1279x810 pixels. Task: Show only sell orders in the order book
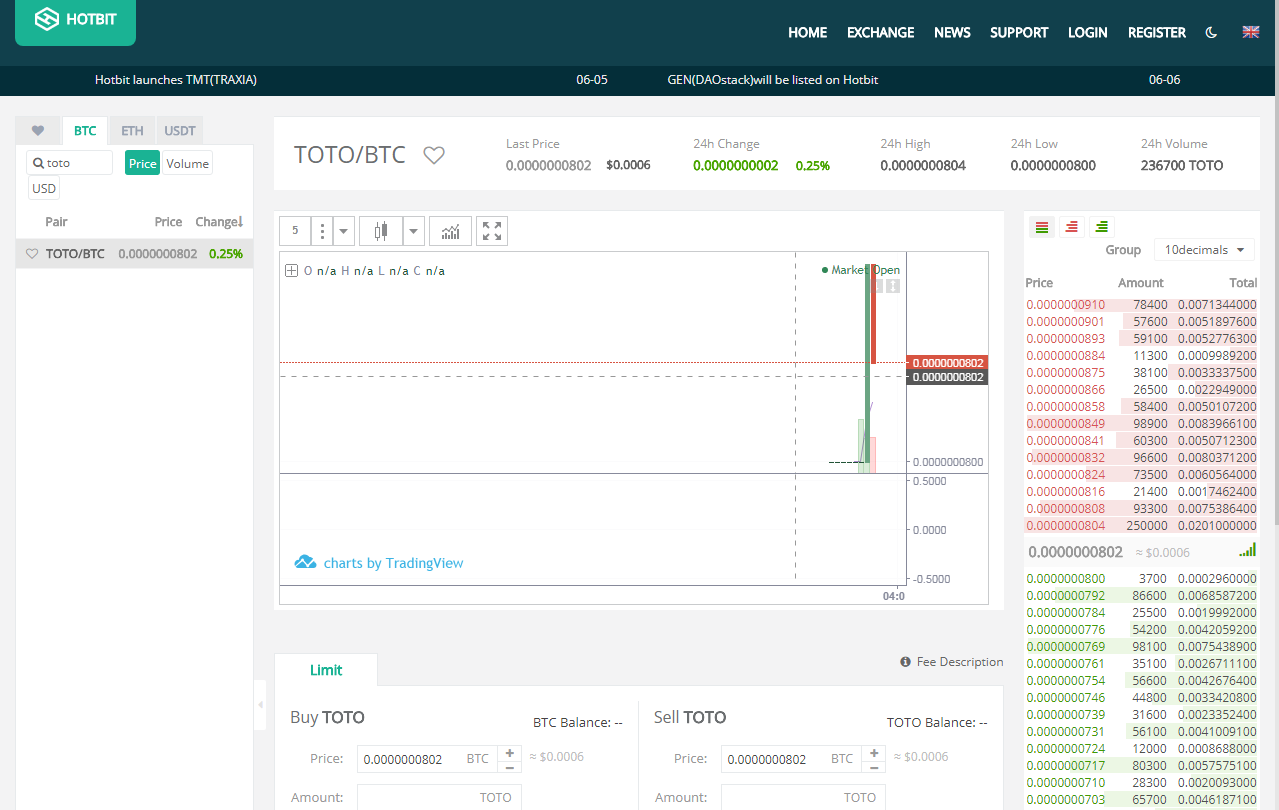coord(1071,227)
